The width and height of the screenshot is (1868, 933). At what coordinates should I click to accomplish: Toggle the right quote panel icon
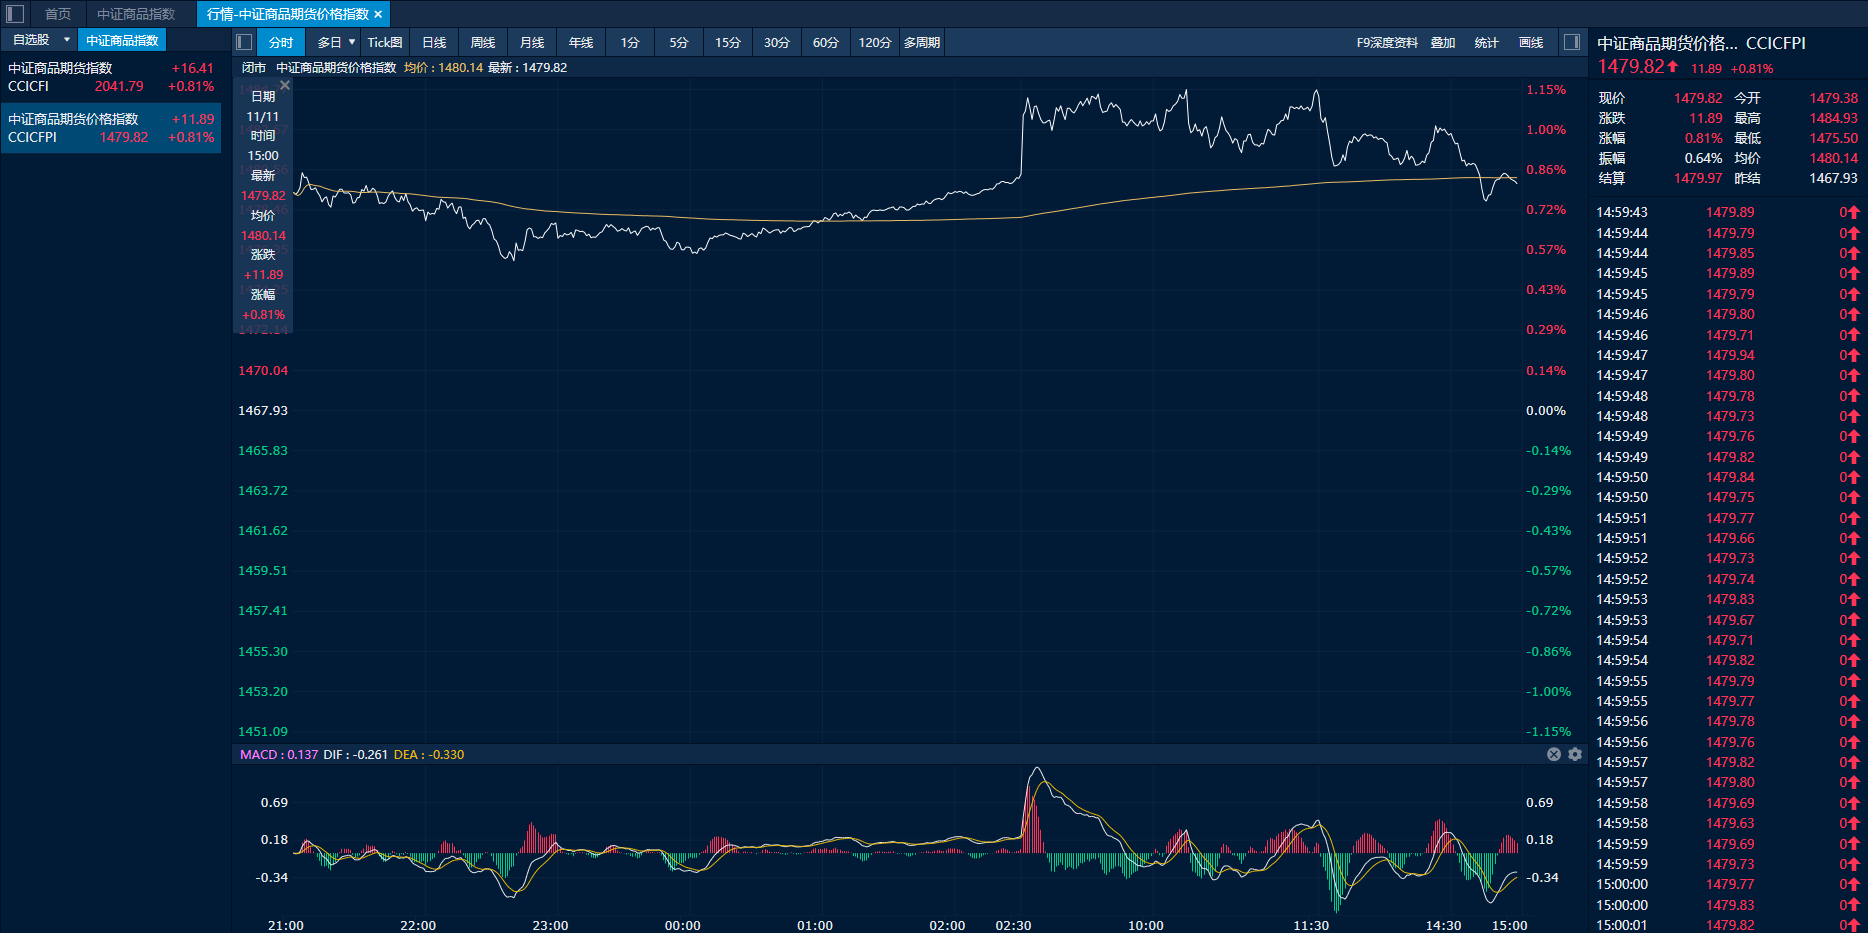click(1572, 42)
